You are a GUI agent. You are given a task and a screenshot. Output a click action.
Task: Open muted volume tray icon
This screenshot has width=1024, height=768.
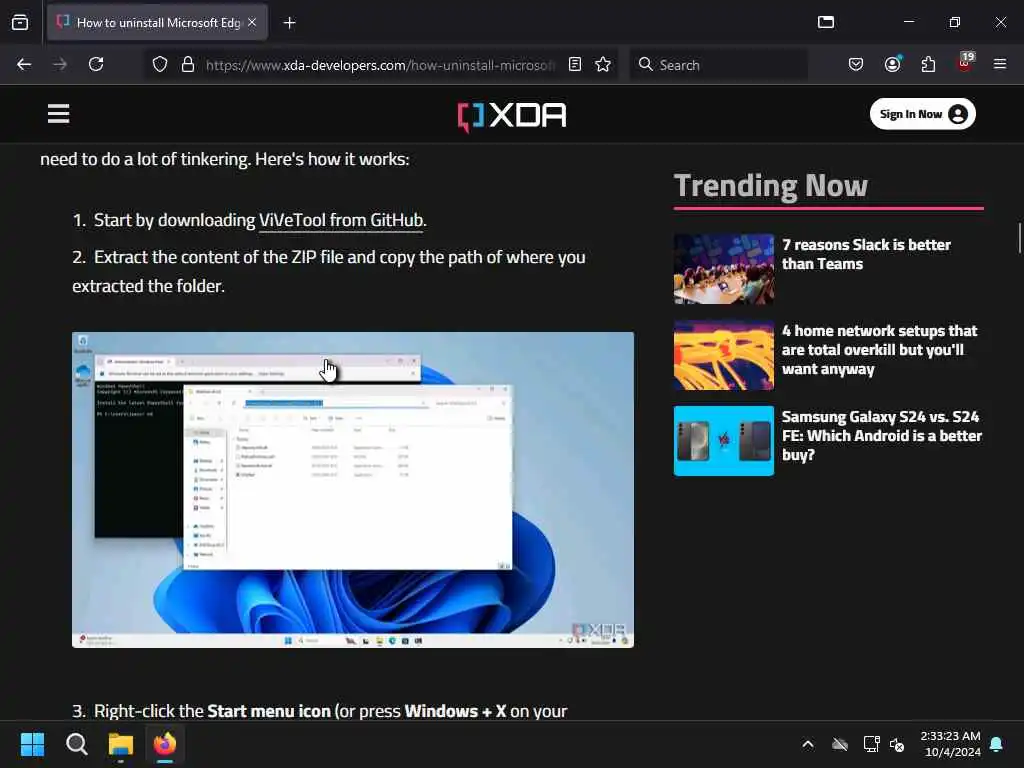coord(897,744)
